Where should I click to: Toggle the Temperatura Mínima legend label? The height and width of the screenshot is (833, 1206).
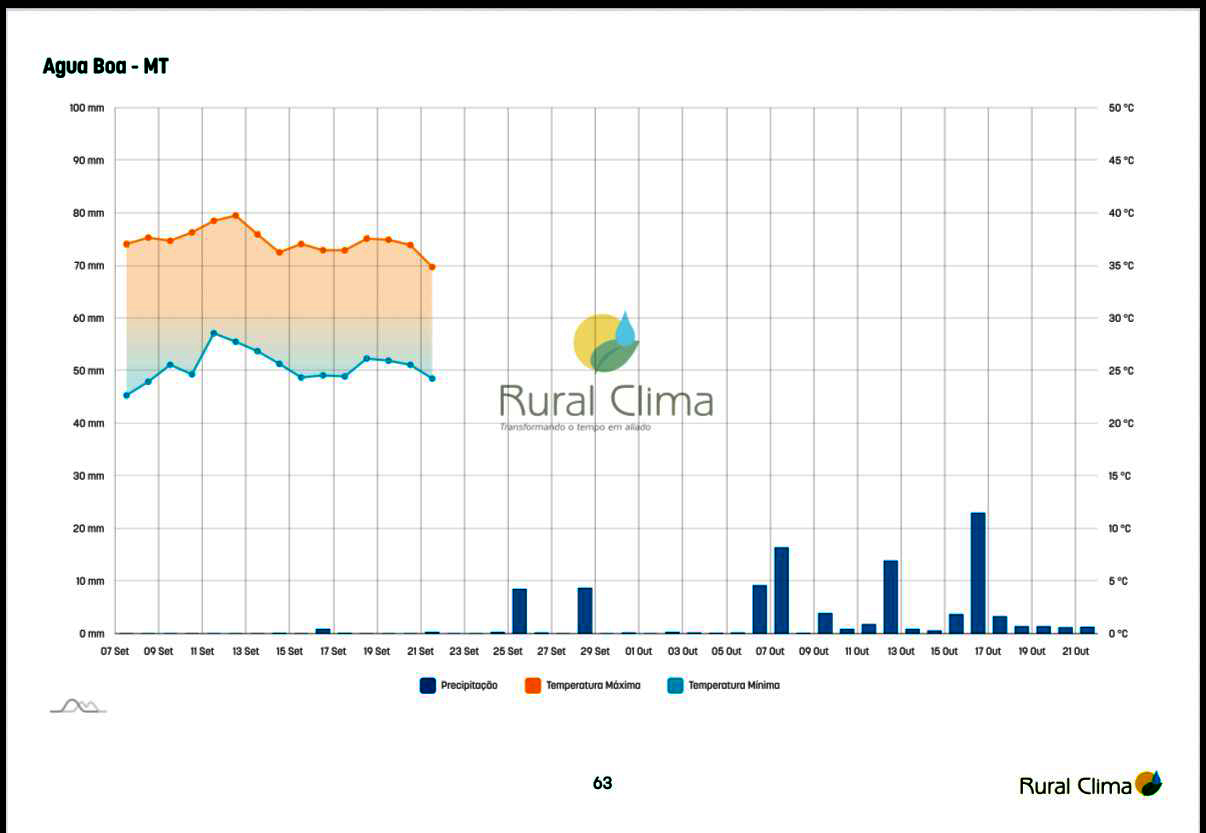pos(734,686)
